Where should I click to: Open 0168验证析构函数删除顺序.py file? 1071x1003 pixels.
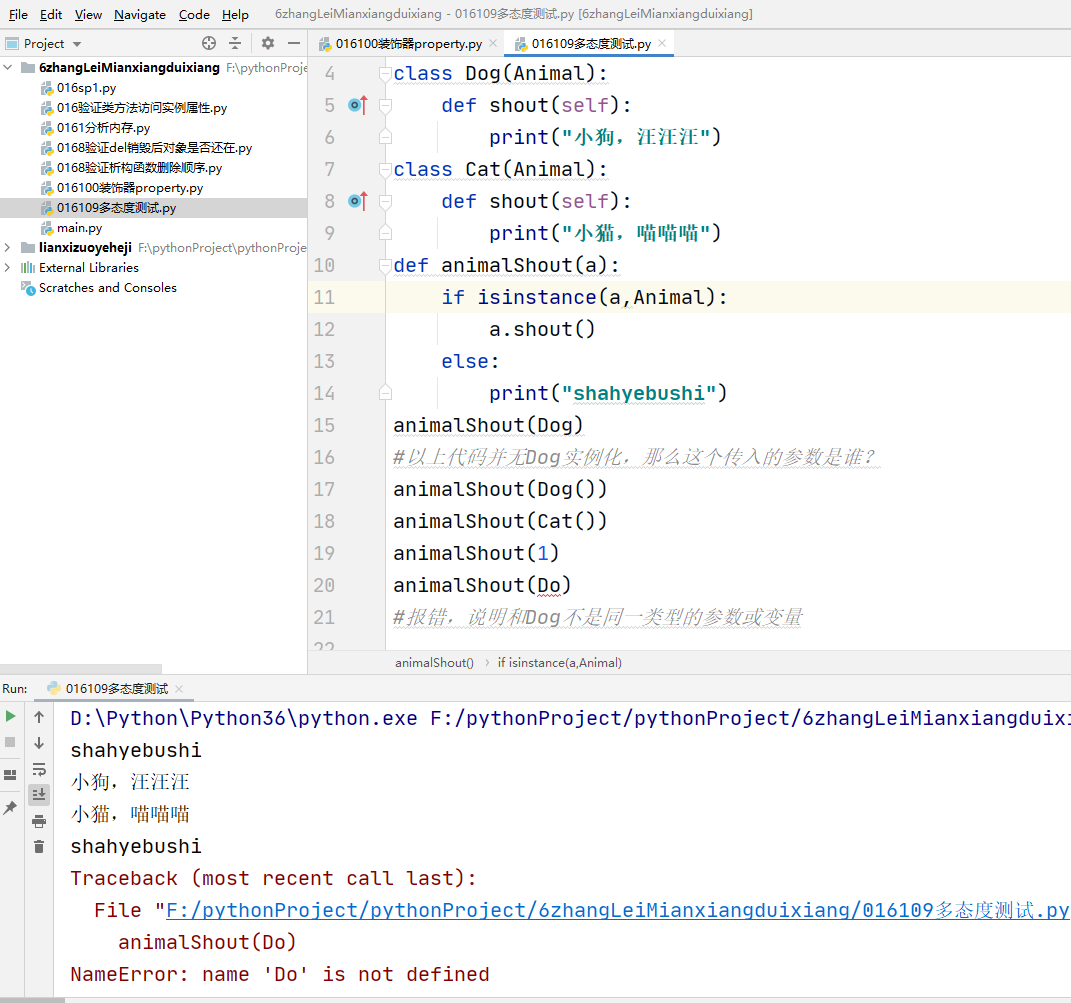tap(139, 167)
